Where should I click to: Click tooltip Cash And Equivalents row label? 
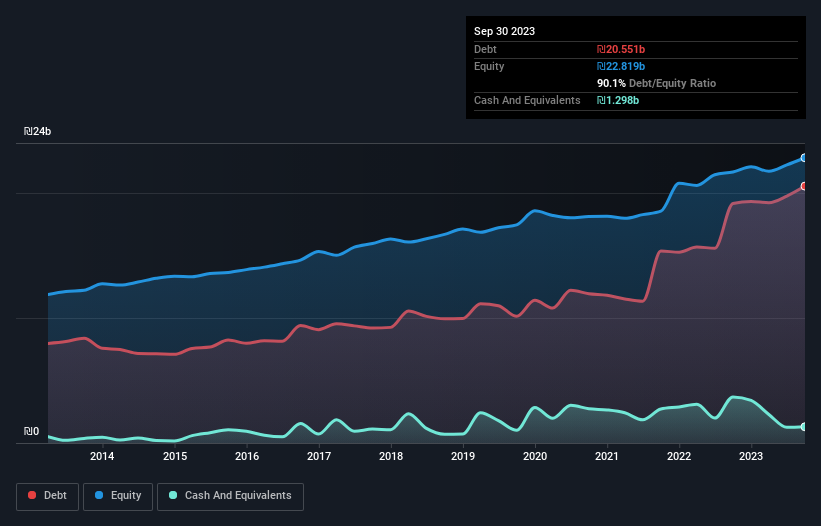click(x=527, y=100)
